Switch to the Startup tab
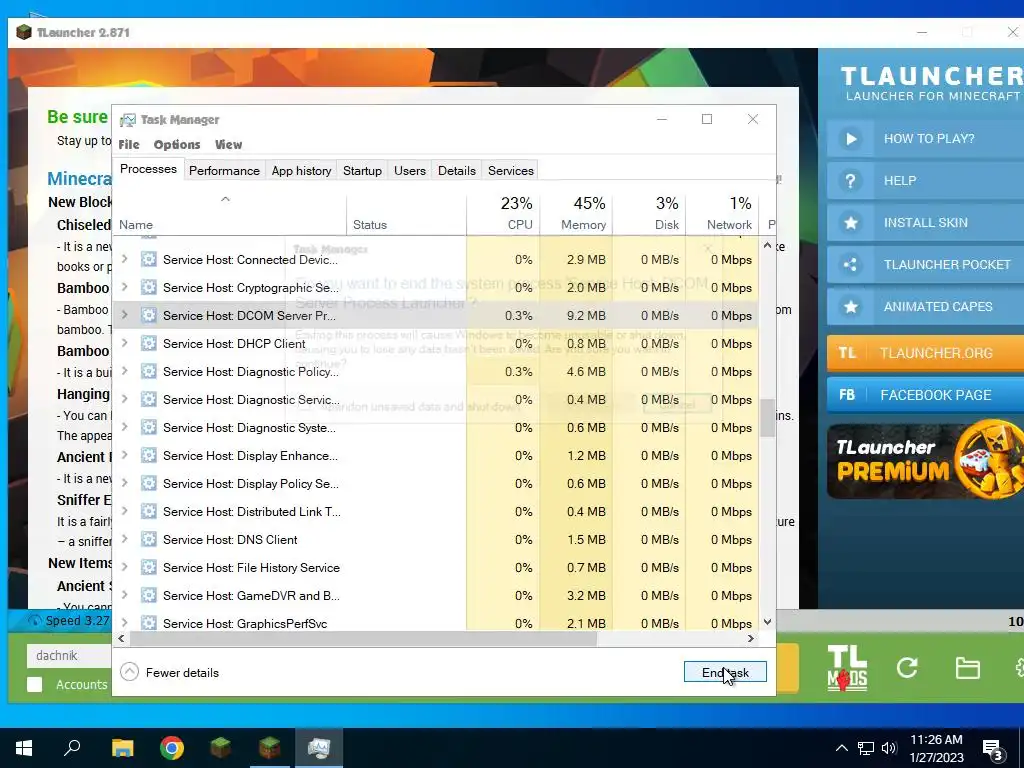This screenshot has width=1024, height=768. tap(362, 170)
